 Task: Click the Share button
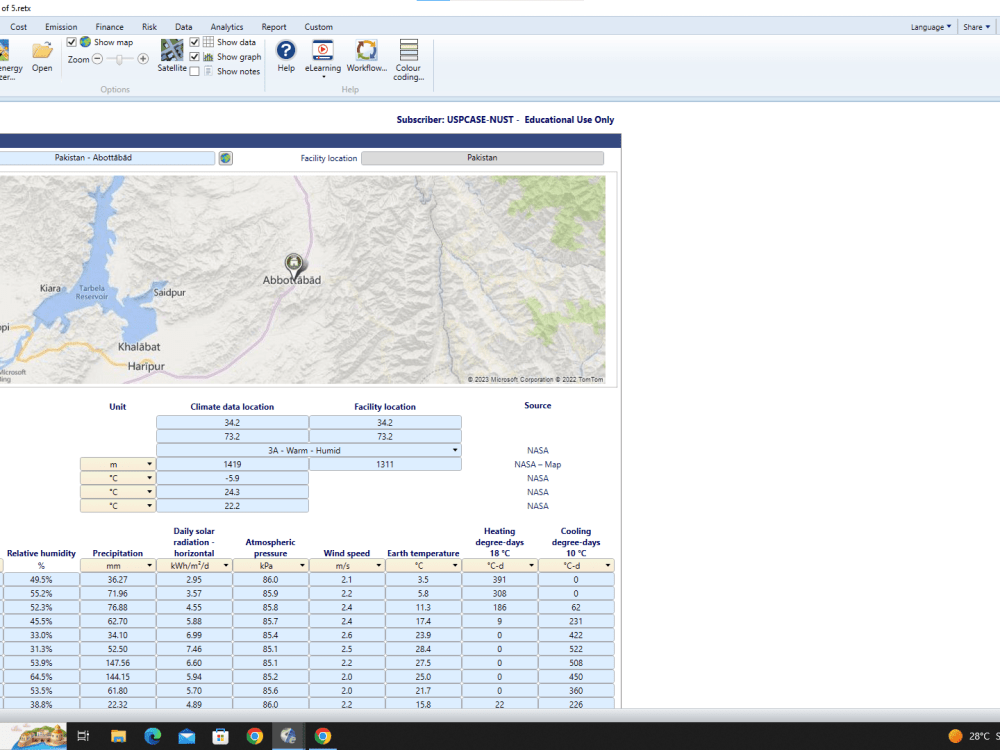[x=975, y=27]
